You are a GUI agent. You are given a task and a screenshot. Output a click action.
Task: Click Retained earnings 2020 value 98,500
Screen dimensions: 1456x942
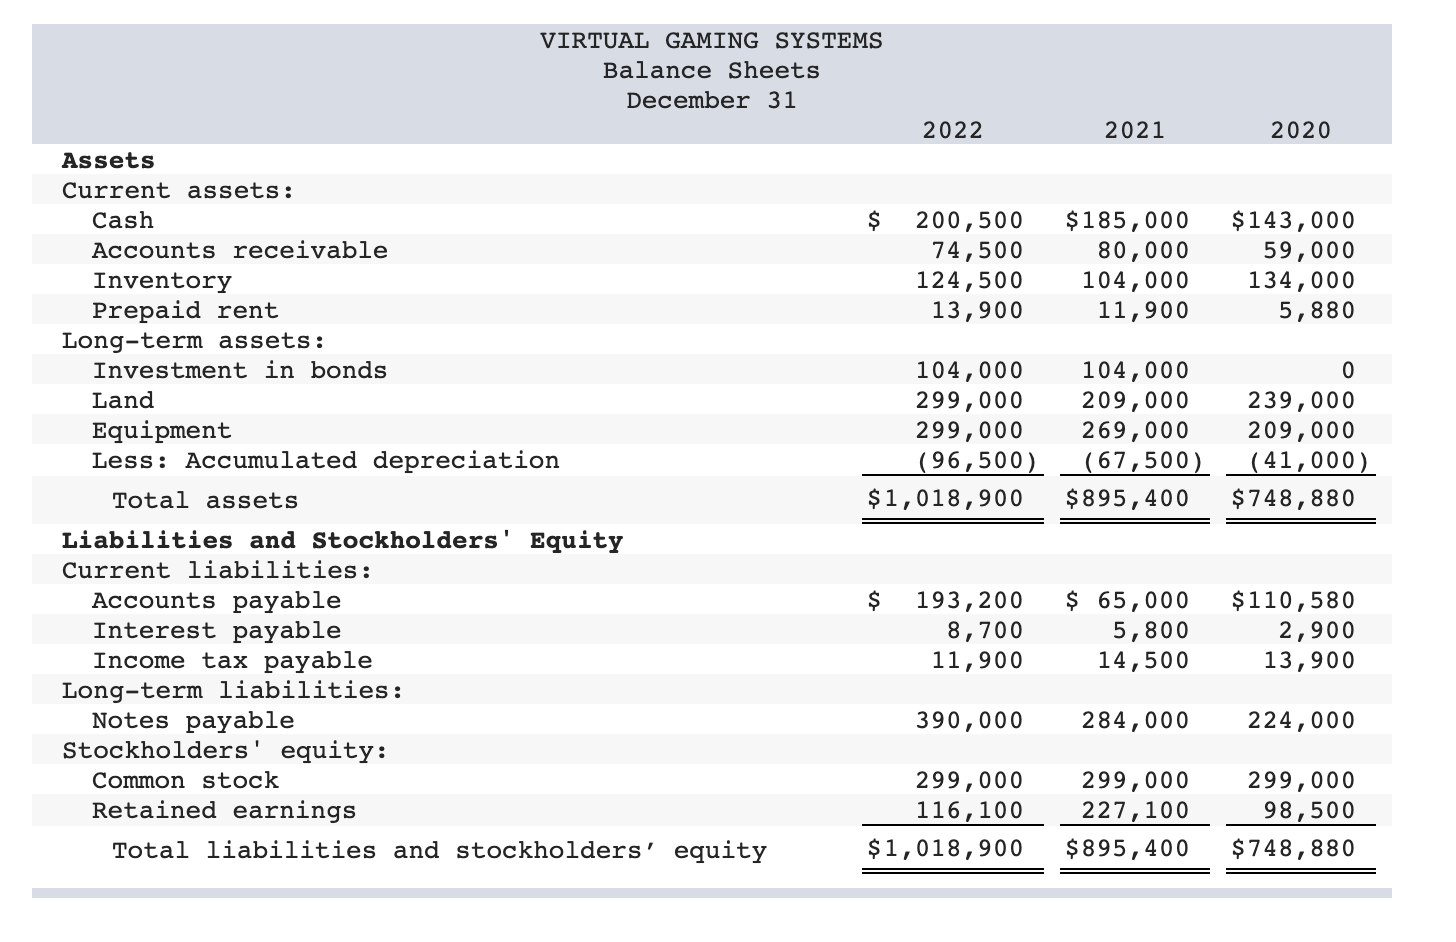pyautogui.click(x=1310, y=811)
